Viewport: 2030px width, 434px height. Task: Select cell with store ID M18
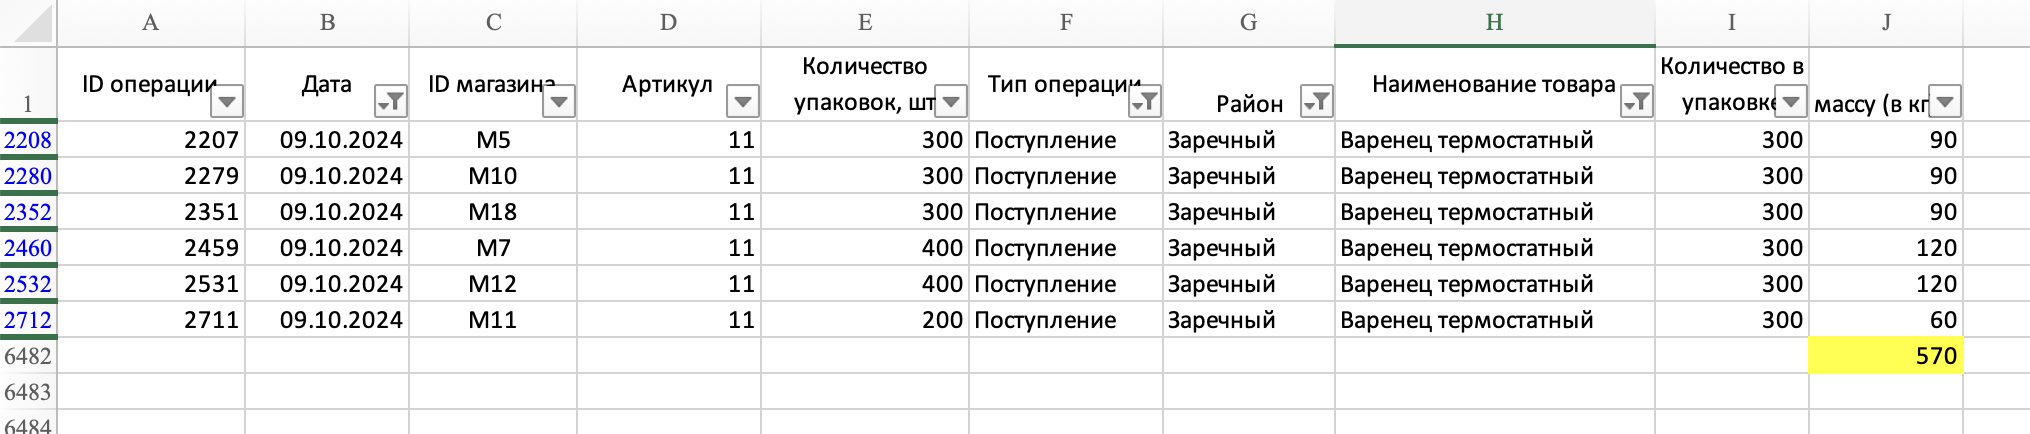pos(493,212)
